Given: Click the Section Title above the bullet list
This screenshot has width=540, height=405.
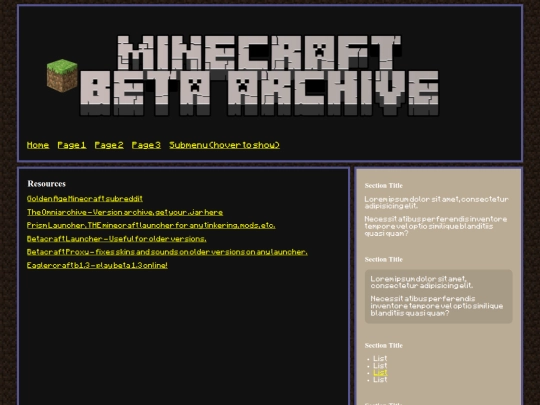Looking at the screenshot, I should pyautogui.click(x=384, y=345).
